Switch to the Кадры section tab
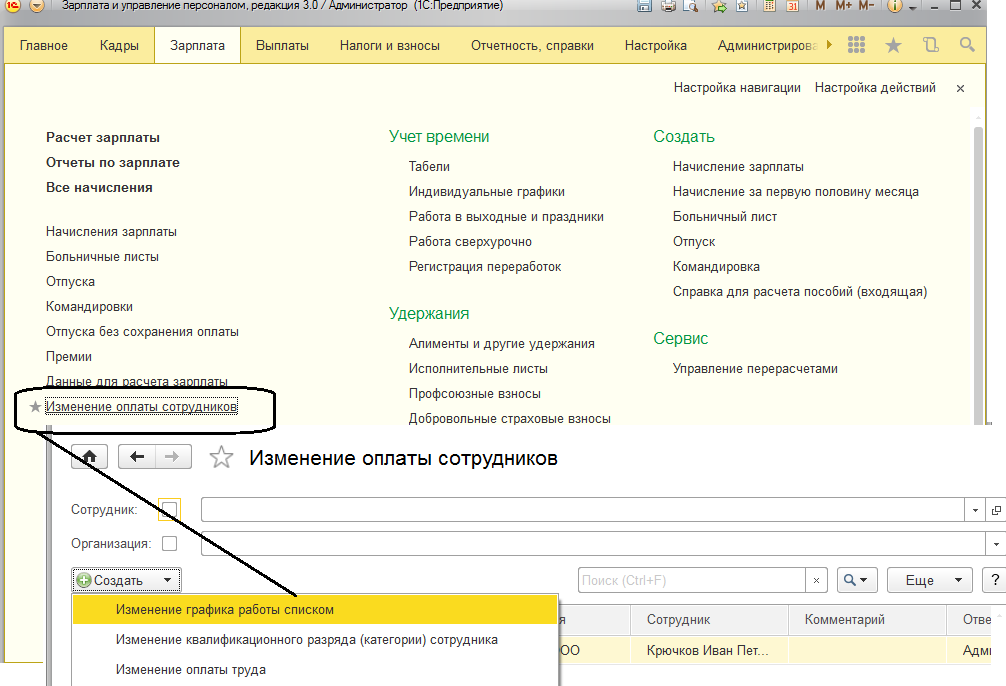1006x686 pixels. (119, 46)
